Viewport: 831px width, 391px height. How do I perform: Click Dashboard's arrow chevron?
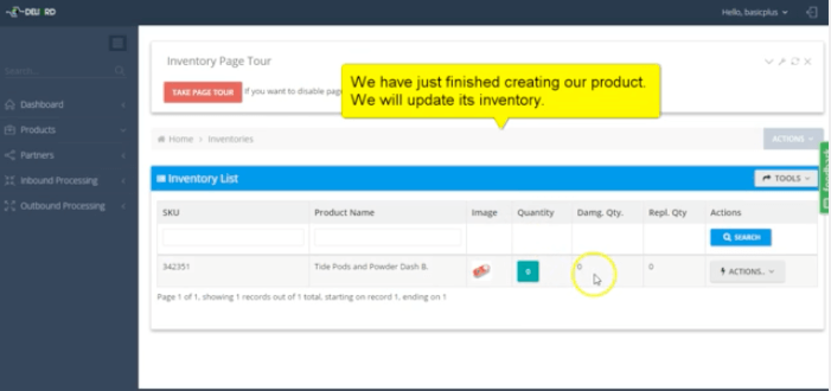click(x=123, y=105)
